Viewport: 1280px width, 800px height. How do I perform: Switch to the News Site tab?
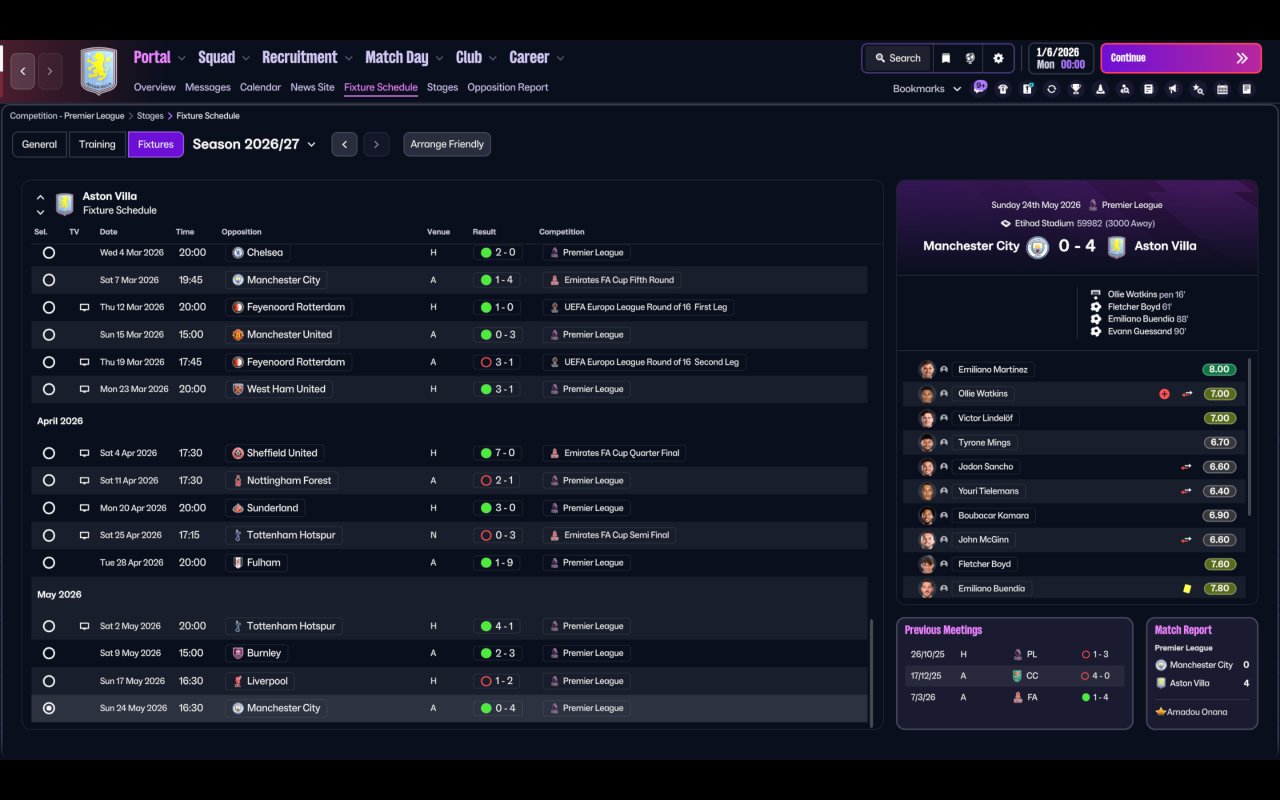point(312,87)
